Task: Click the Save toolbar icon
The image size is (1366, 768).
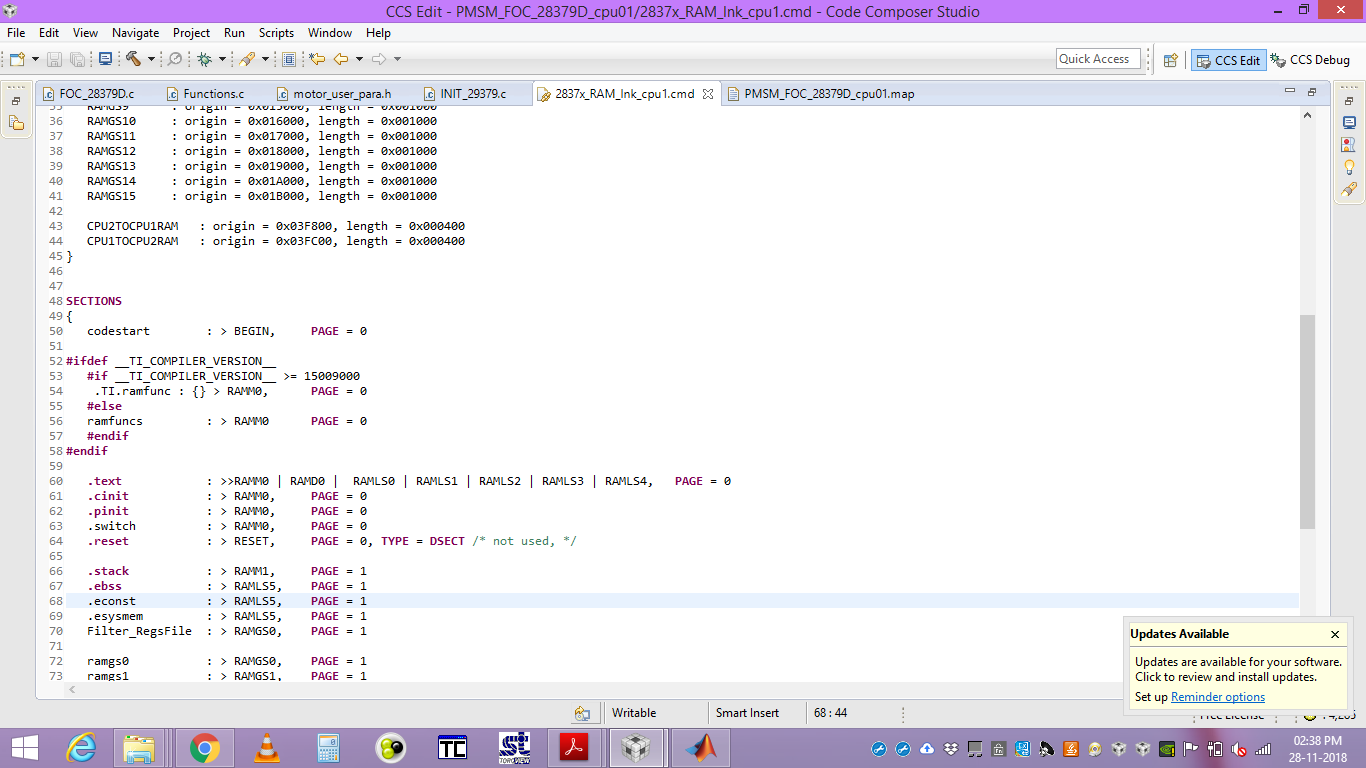Action: pyautogui.click(x=53, y=59)
